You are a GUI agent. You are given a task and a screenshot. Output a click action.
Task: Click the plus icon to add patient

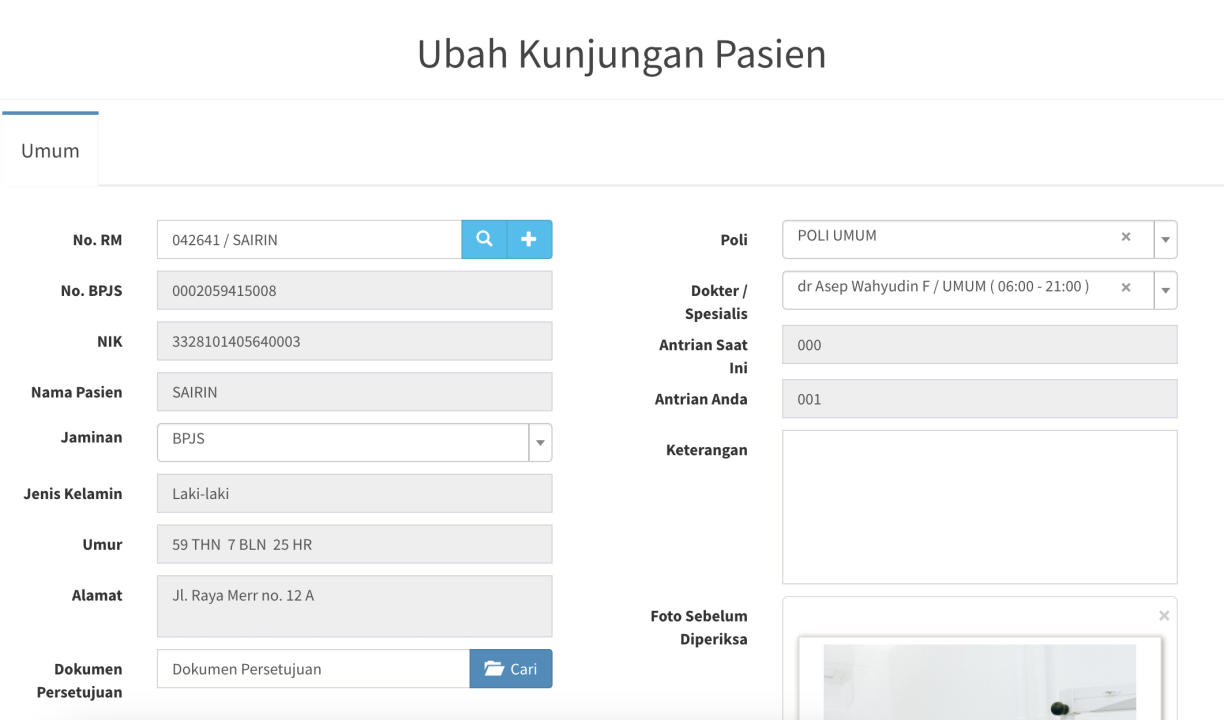pos(529,240)
